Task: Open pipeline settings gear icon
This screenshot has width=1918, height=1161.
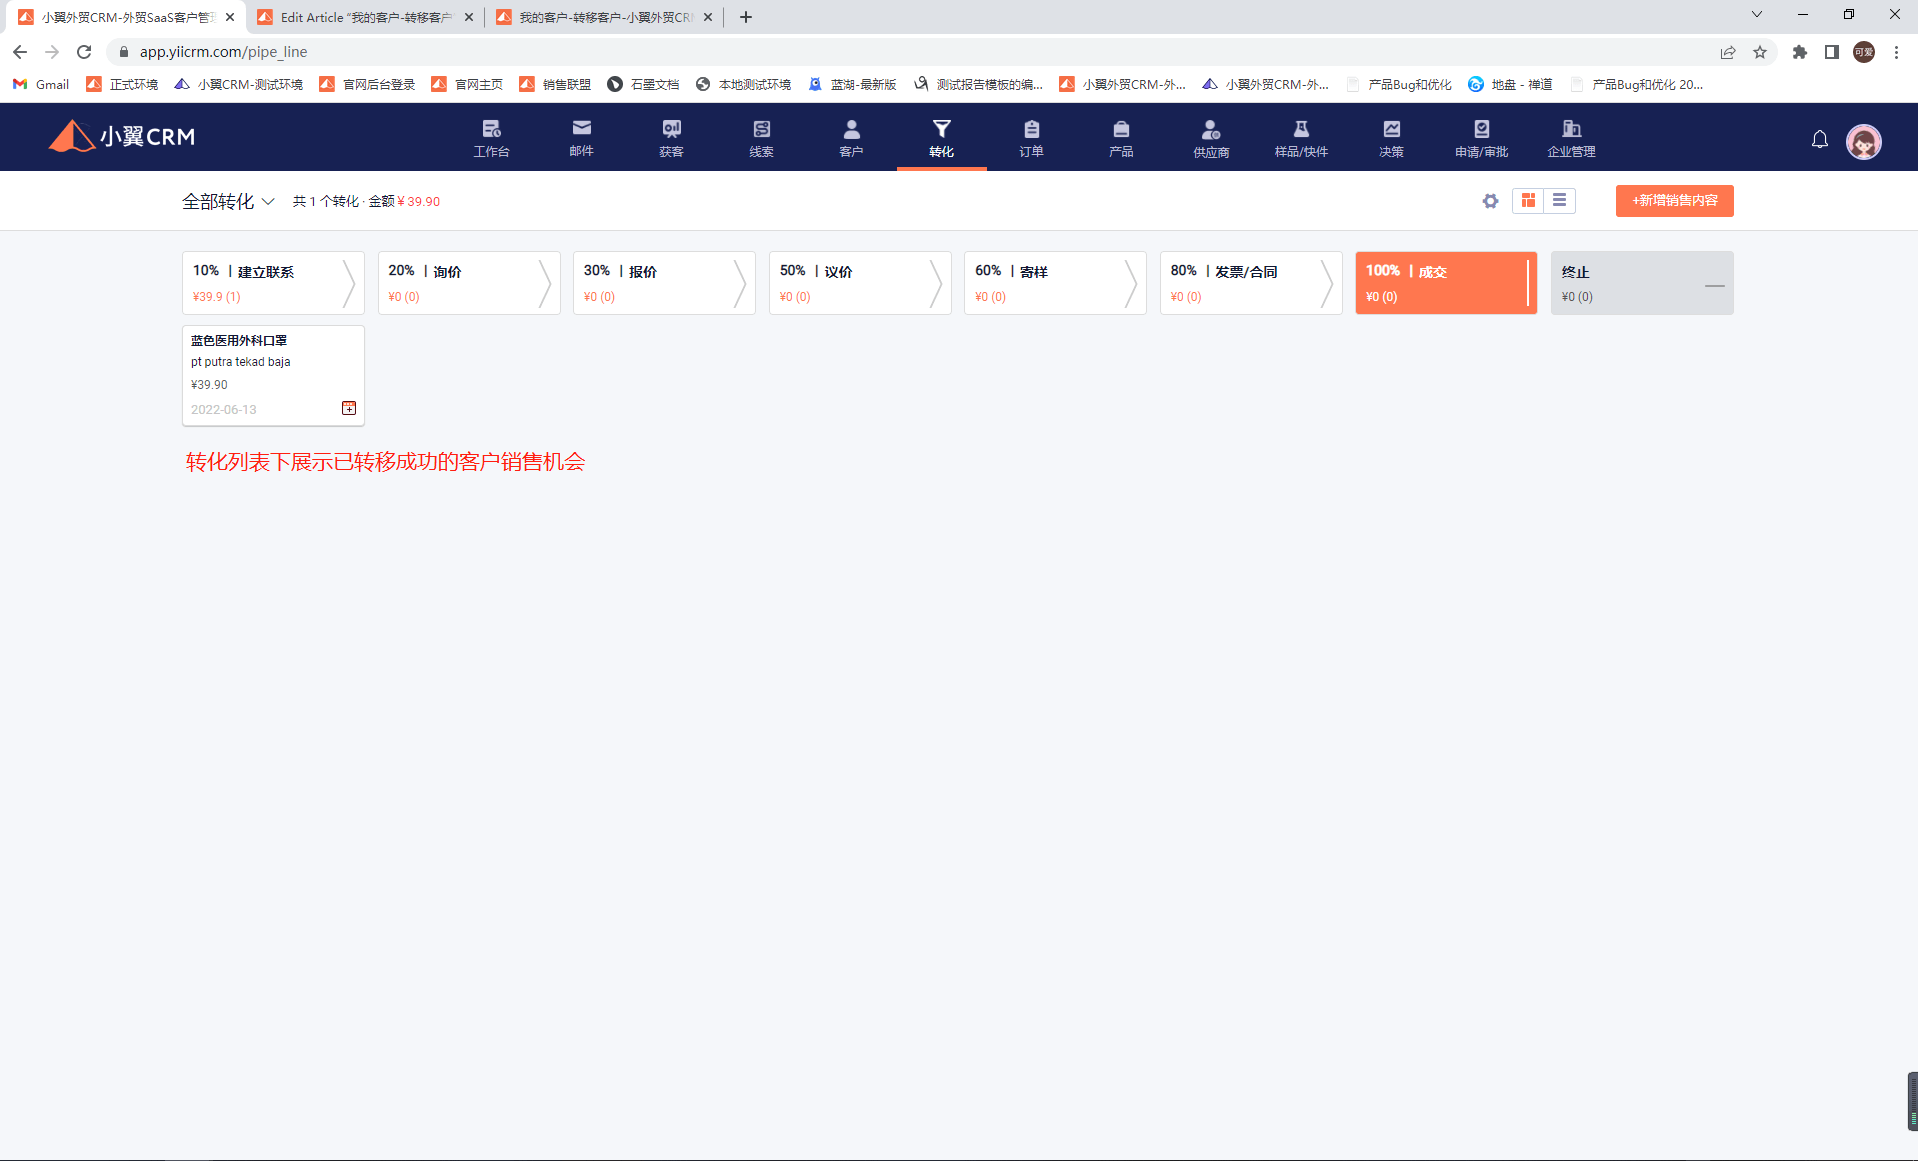Action: coord(1490,201)
